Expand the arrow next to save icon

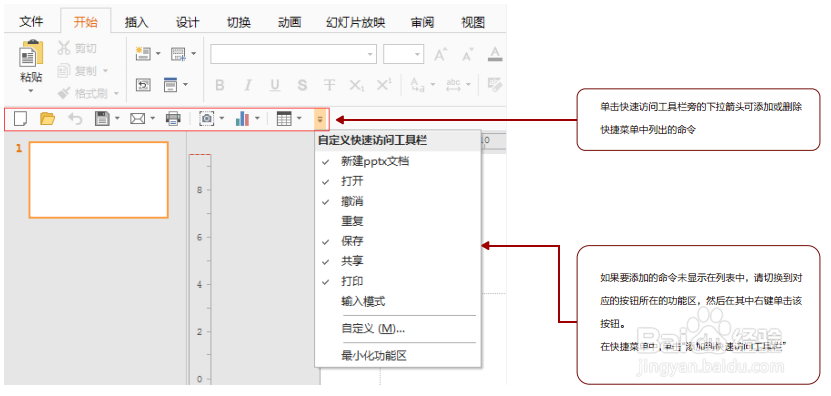click(117, 119)
